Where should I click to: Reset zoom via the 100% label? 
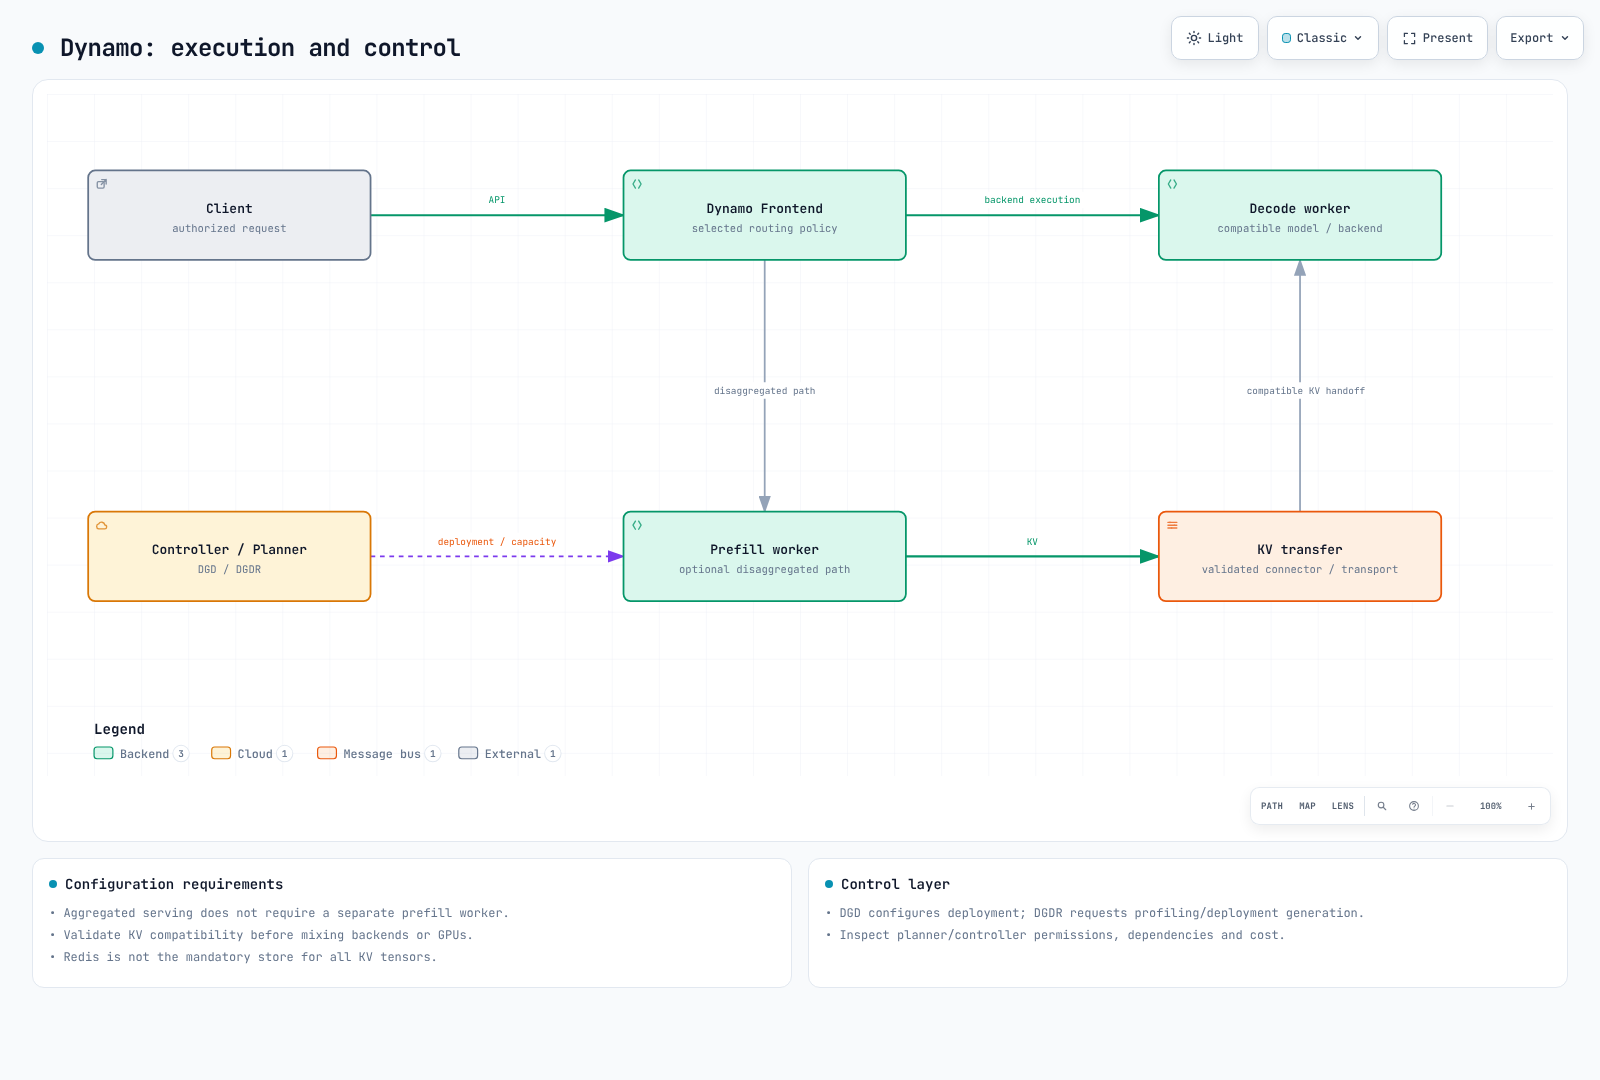click(1490, 806)
